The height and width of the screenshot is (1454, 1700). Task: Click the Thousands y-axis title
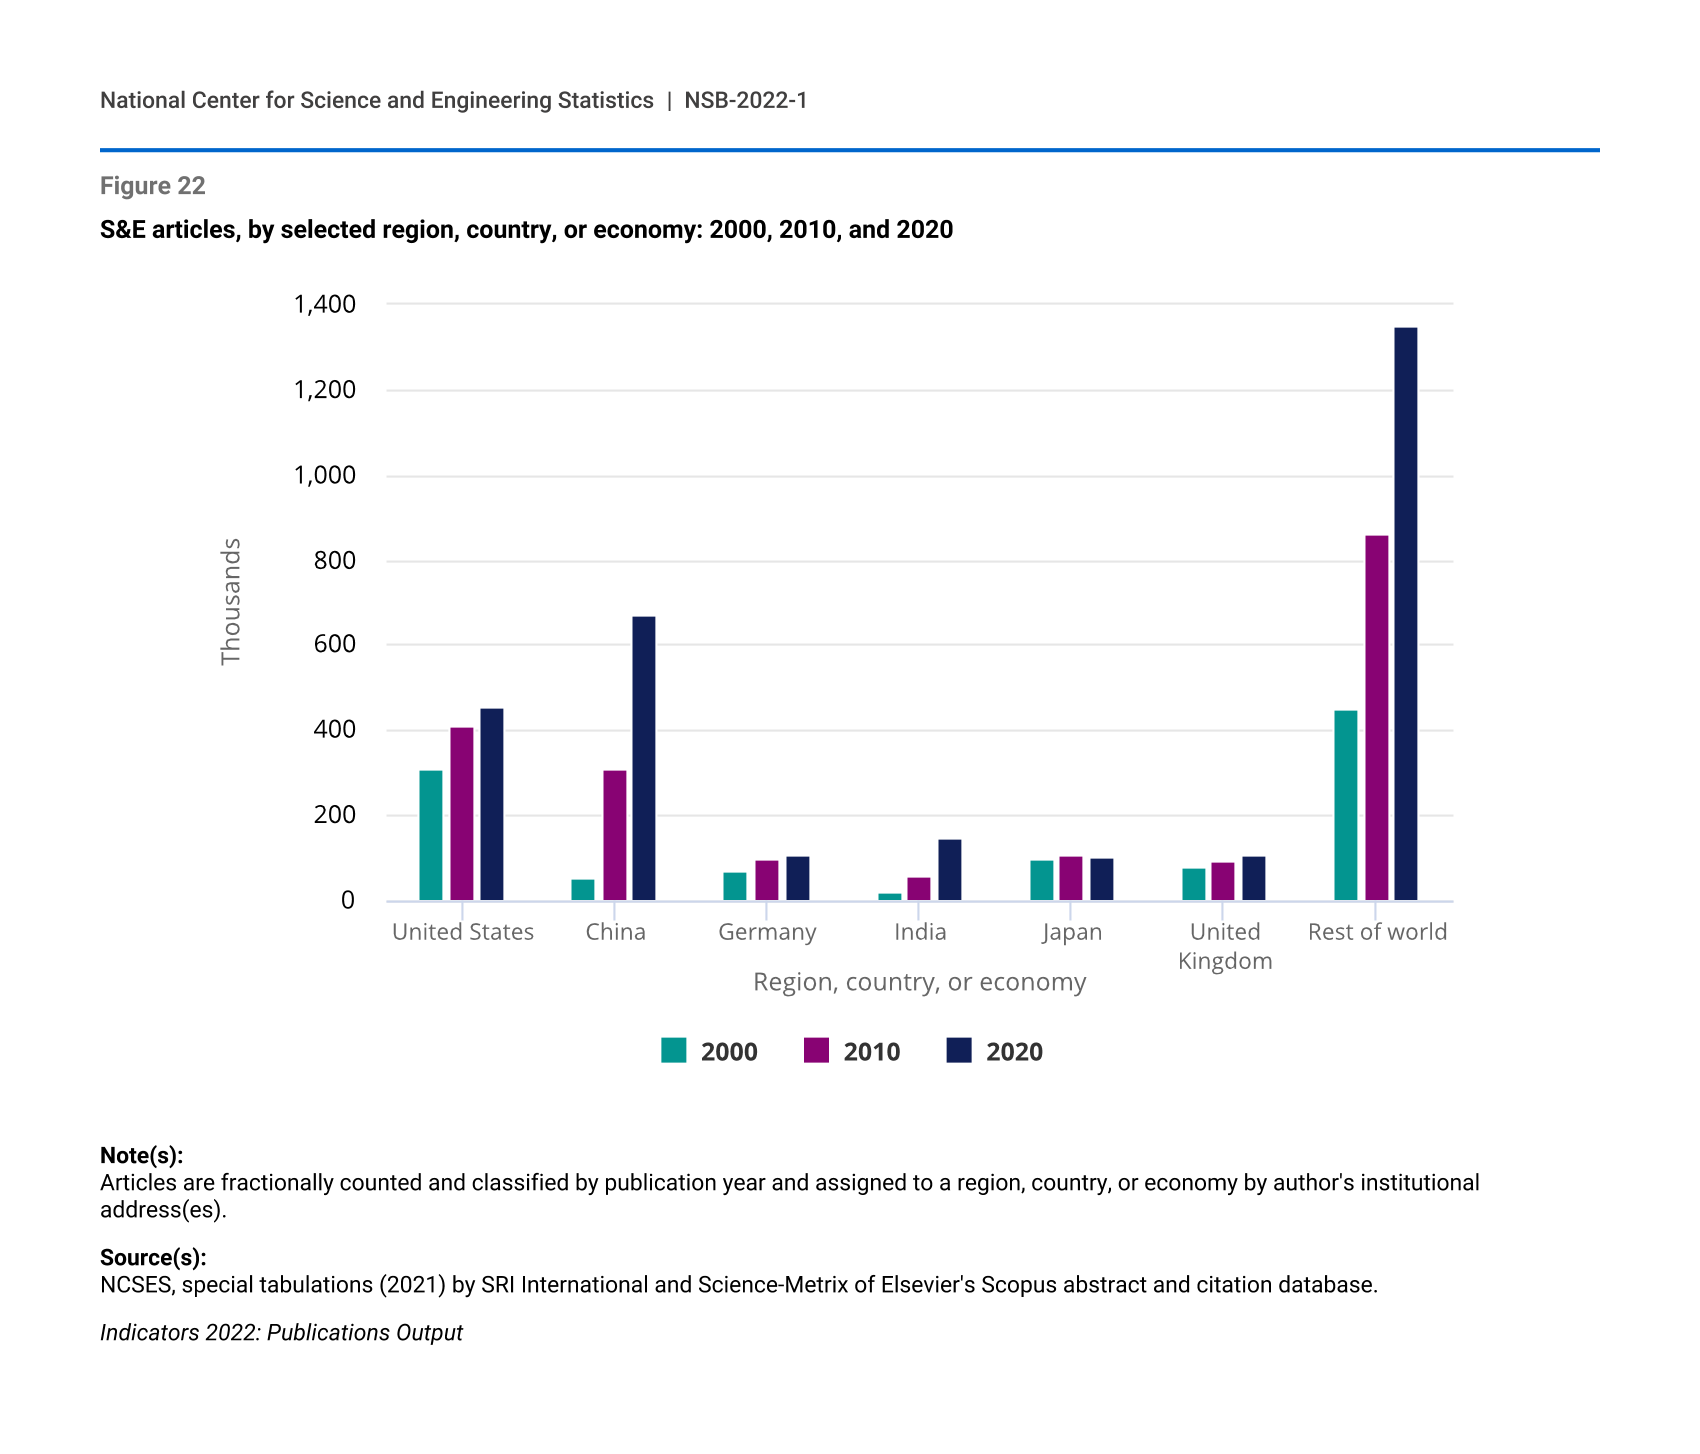231,601
